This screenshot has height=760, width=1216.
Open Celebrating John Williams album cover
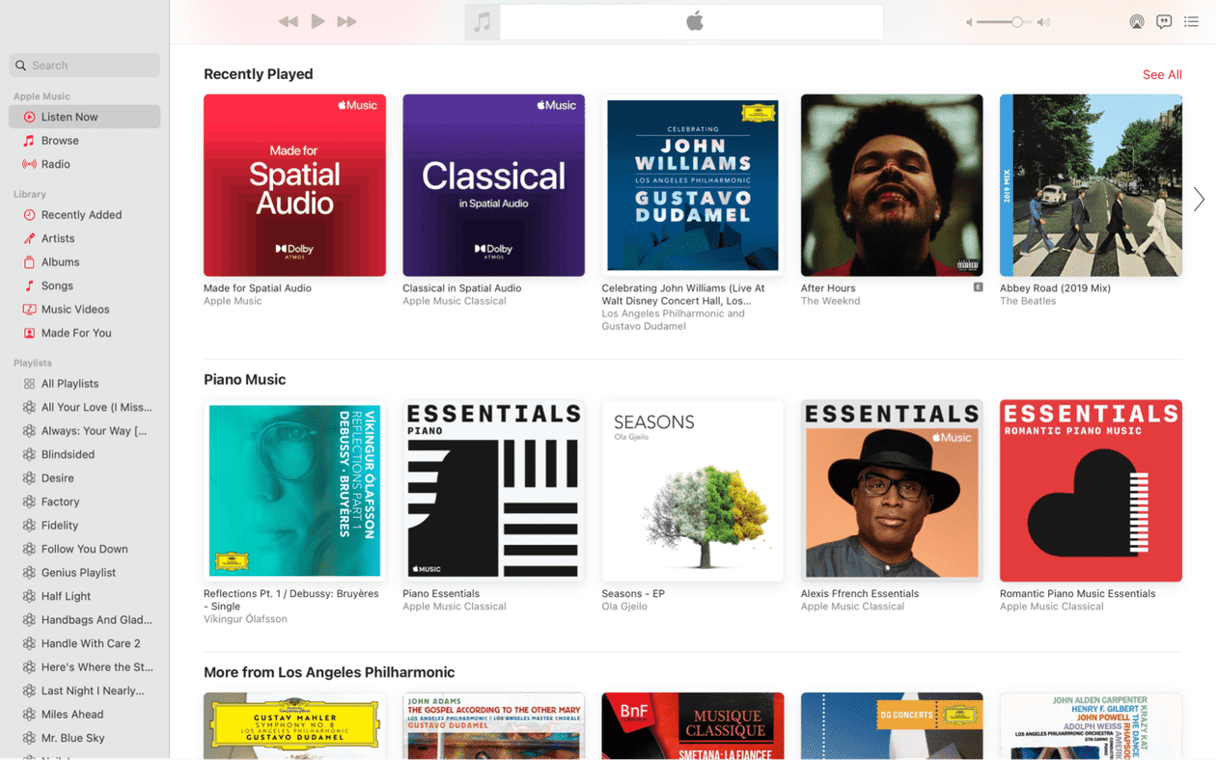[x=693, y=185]
